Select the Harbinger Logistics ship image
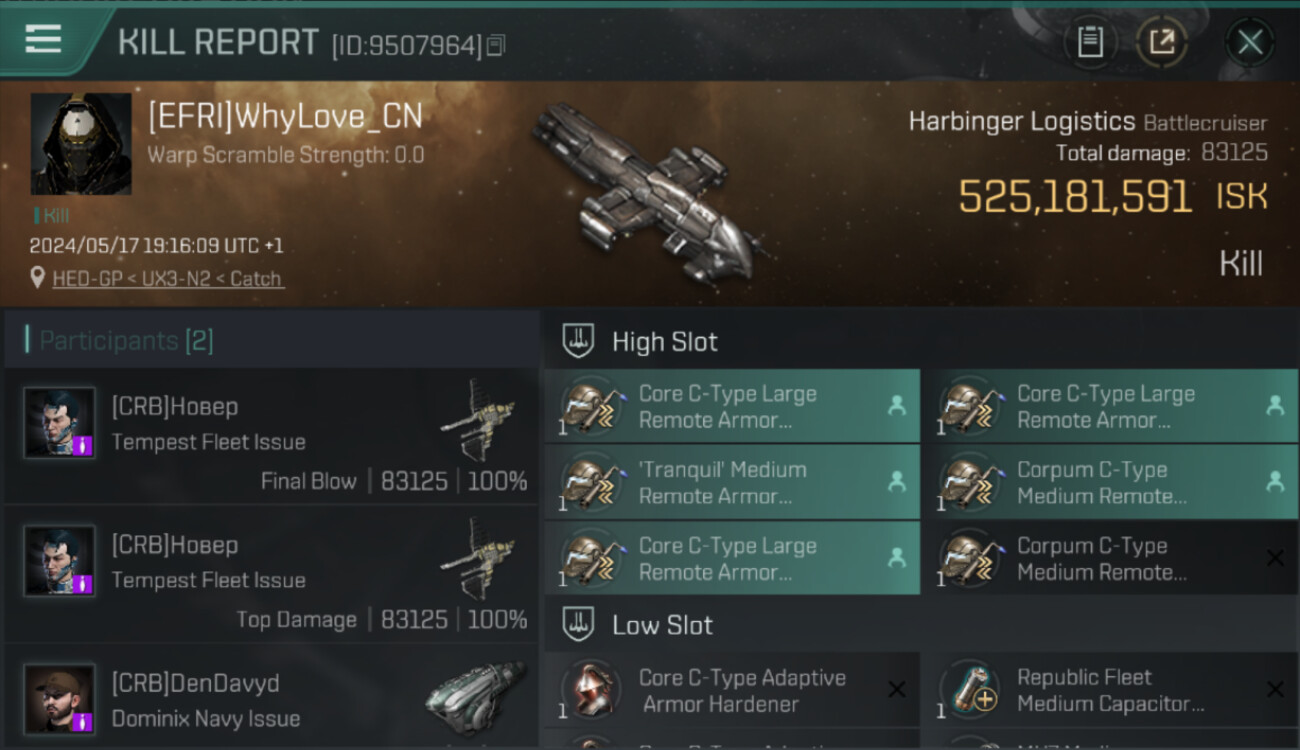The height and width of the screenshot is (750, 1300). point(643,192)
